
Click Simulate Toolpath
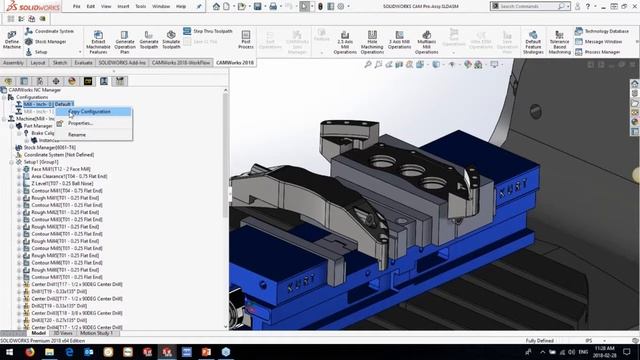[171, 40]
